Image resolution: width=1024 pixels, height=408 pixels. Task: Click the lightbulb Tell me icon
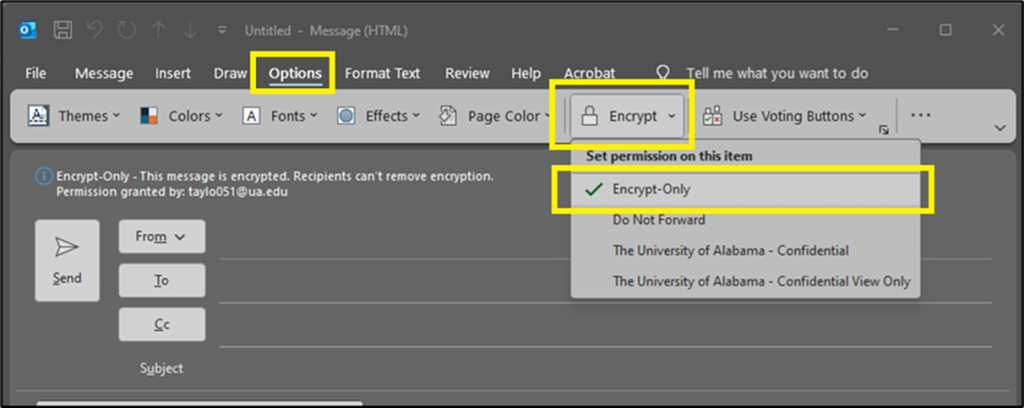pos(662,73)
